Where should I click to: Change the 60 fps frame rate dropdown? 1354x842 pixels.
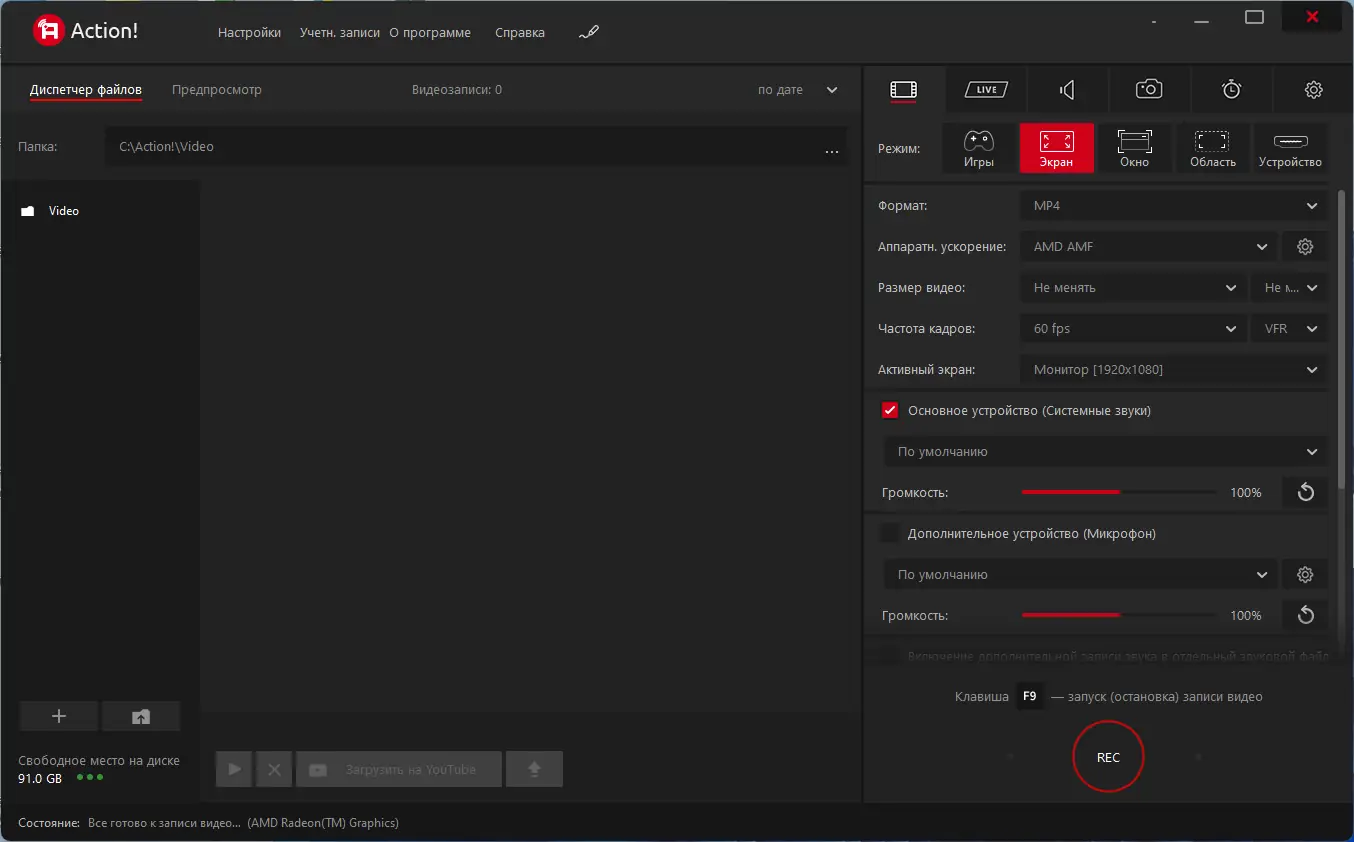click(x=1134, y=329)
